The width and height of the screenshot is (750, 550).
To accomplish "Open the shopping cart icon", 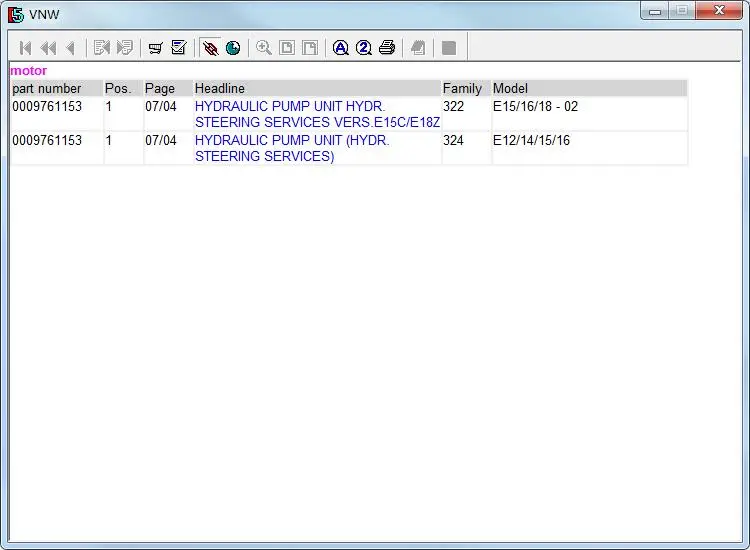I will point(155,48).
